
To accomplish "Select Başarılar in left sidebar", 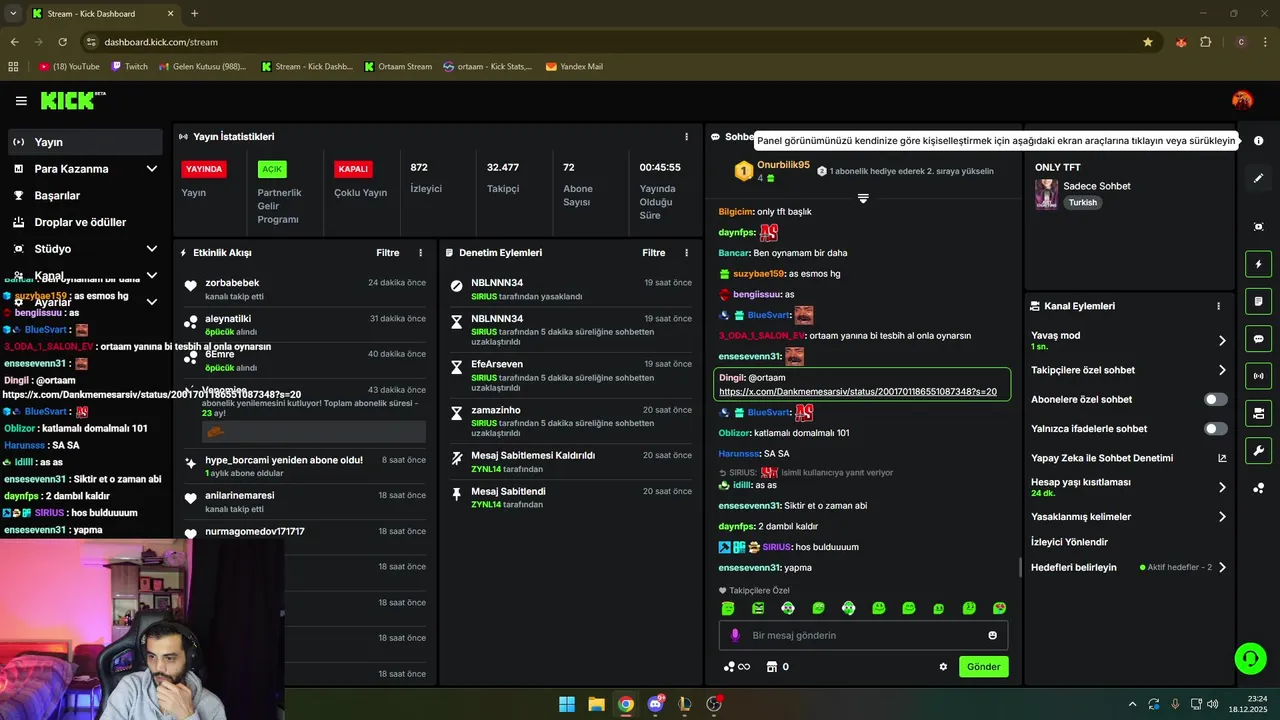I will 84,196.
